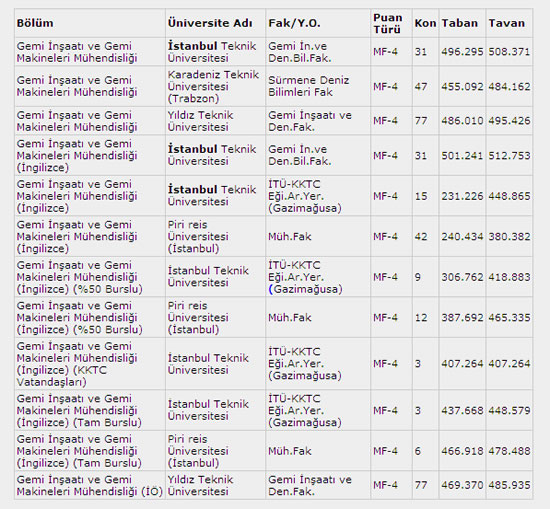Click the 231.226 base score
This screenshot has height=509, width=550.
[462, 196]
